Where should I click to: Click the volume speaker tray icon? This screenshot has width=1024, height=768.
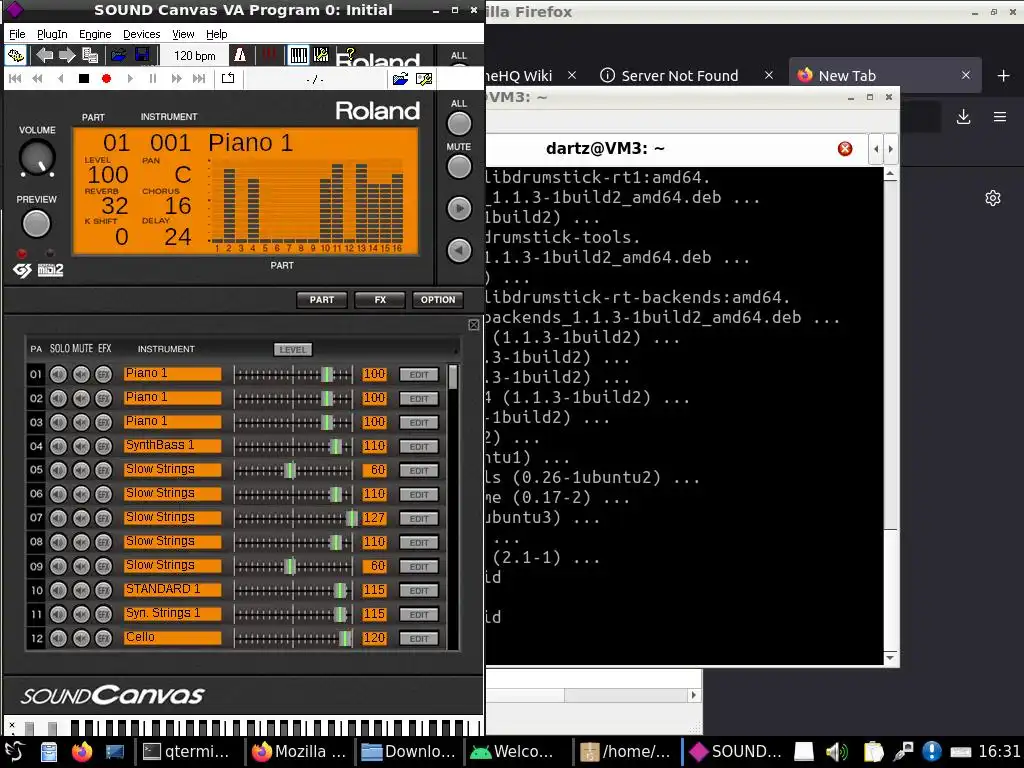837,752
